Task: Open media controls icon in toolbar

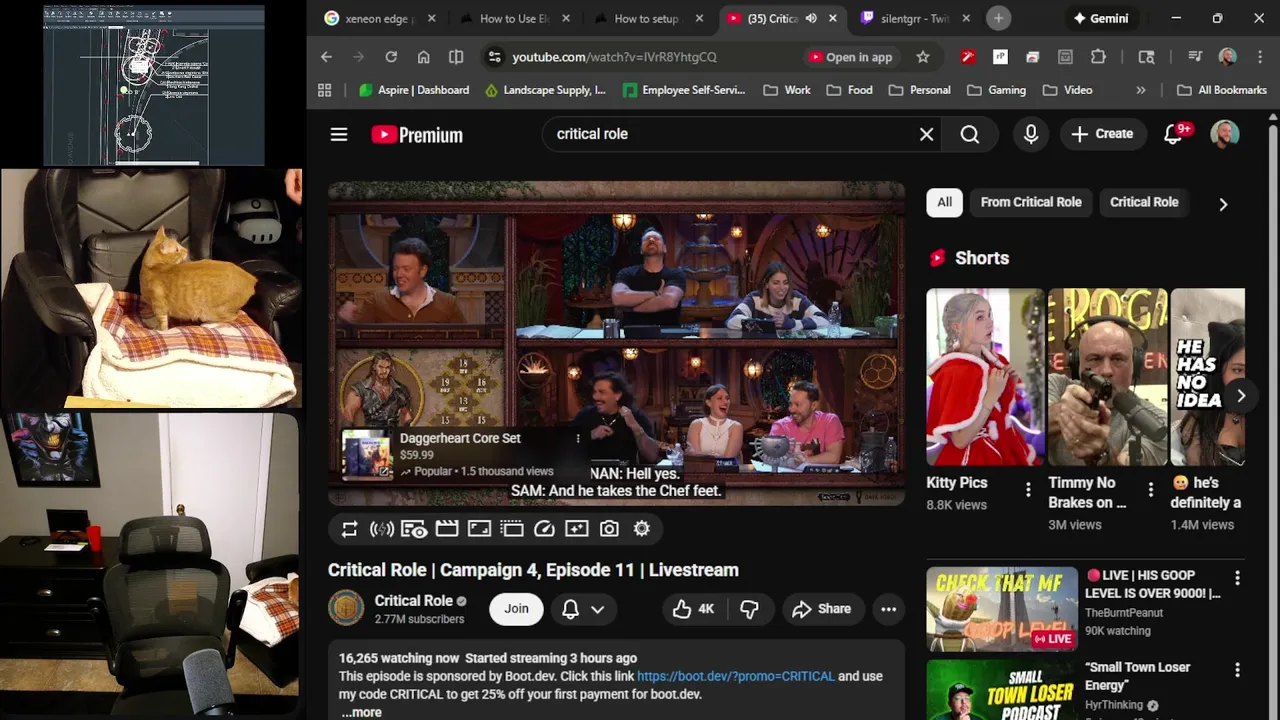Action: pyautogui.click(x=1194, y=57)
